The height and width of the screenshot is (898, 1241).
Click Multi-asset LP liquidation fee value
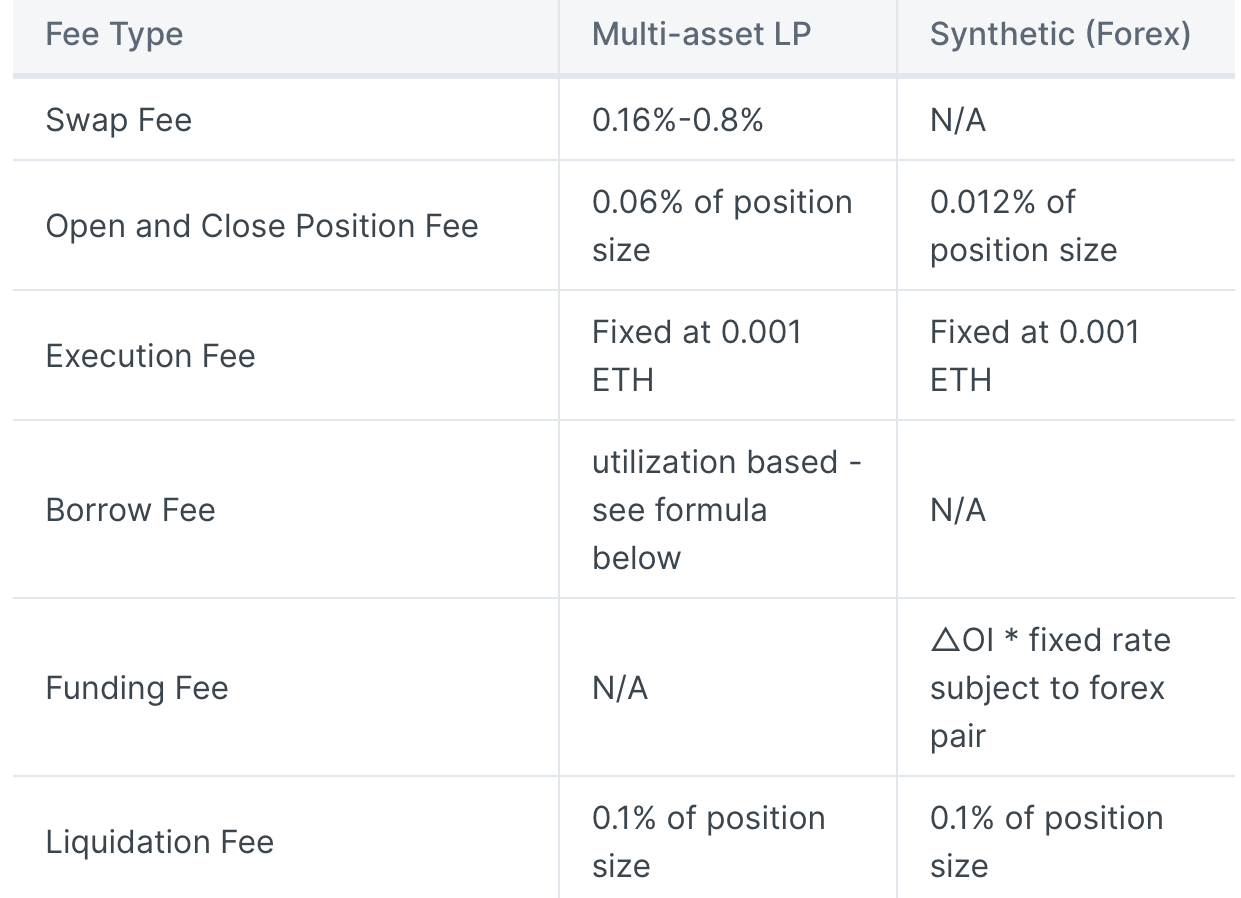click(x=708, y=842)
